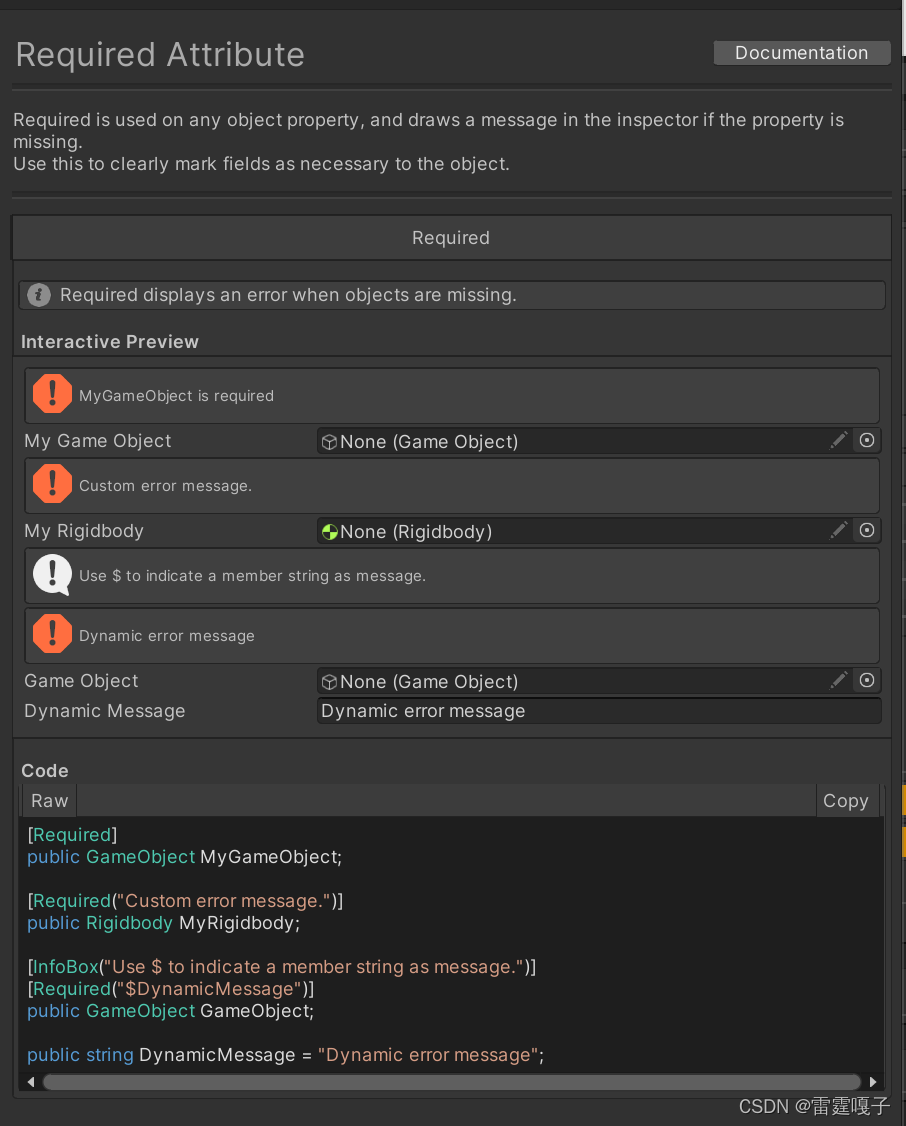
Task: Switch to the Raw code tab
Action: [x=49, y=801]
